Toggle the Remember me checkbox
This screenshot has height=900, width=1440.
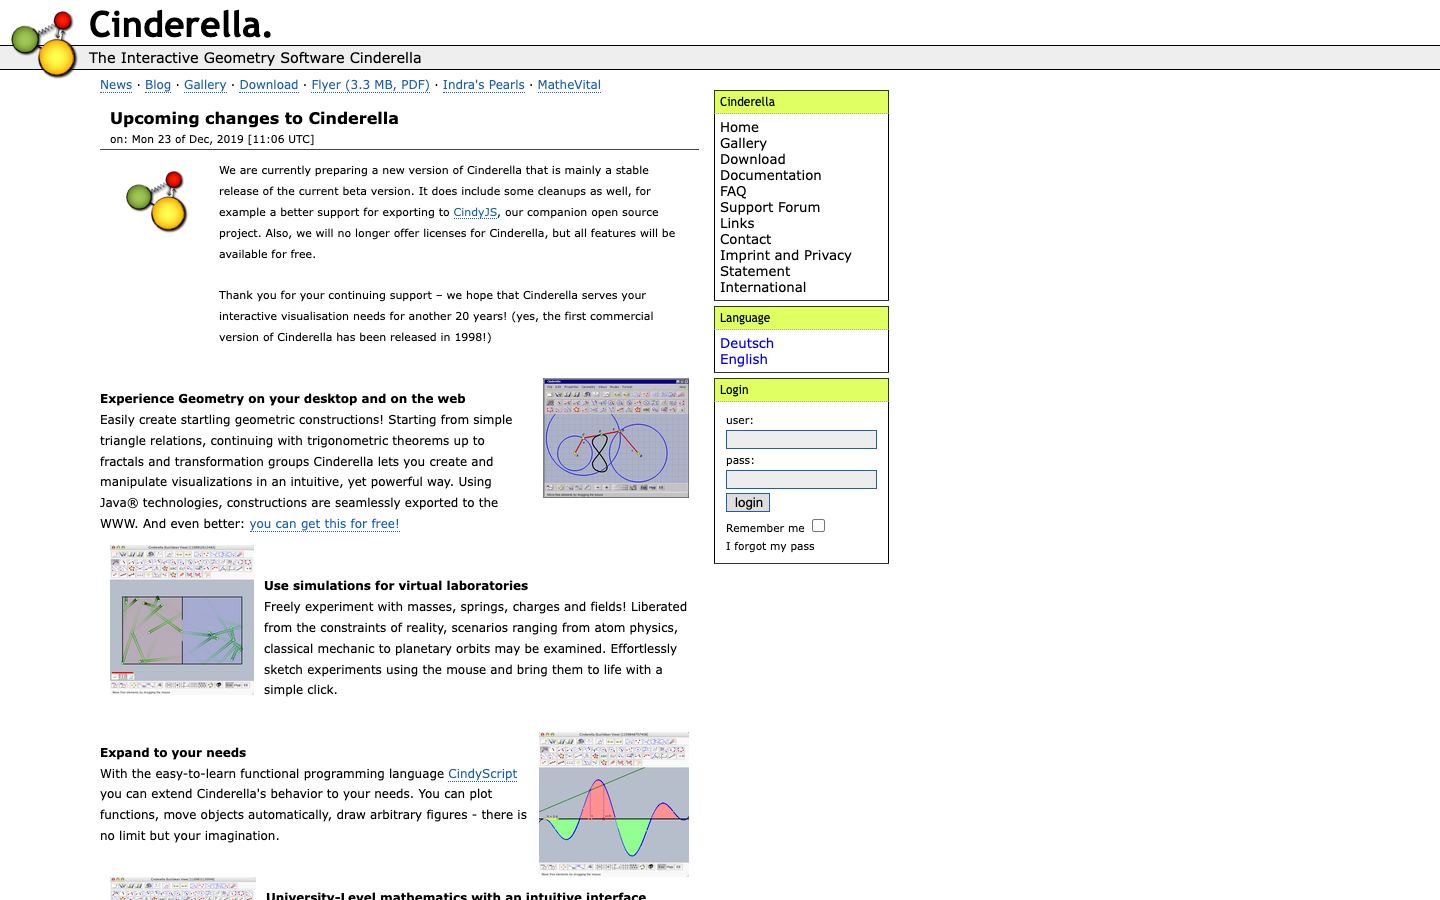tap(818, 526)
